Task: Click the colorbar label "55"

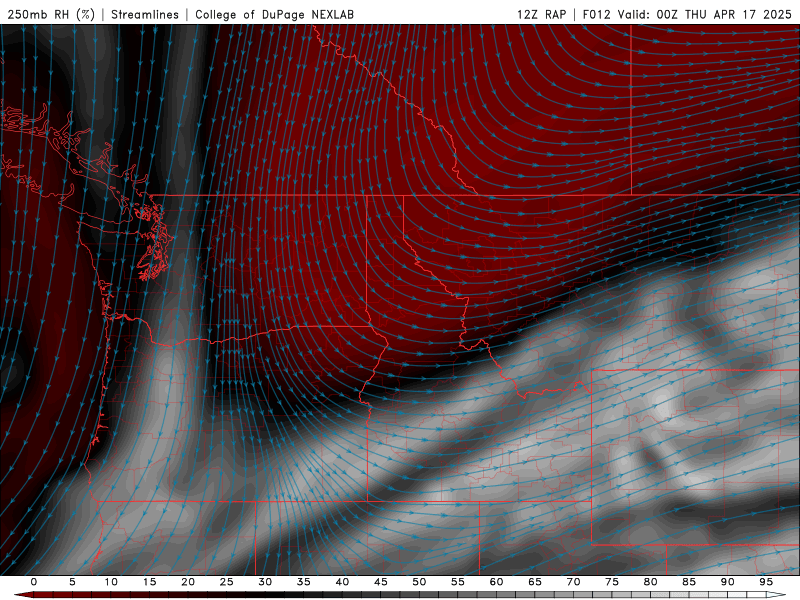Action: (458, 582)
